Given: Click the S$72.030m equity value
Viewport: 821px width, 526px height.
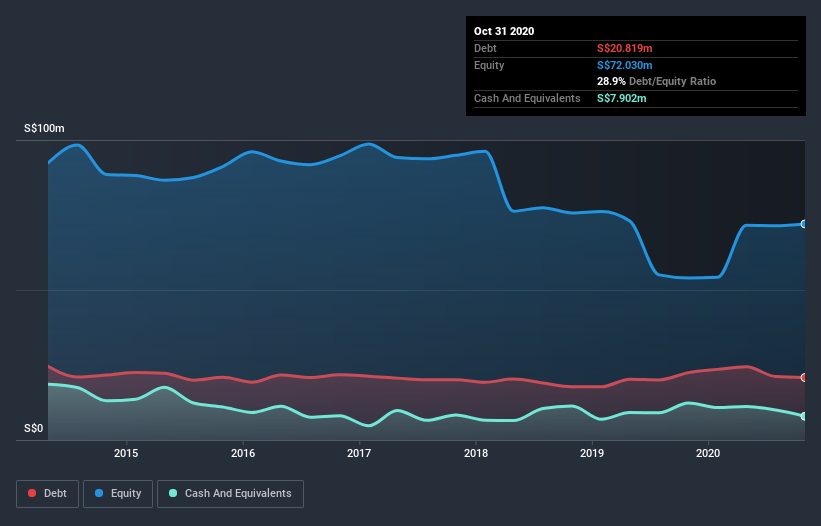Looking at the screenshot, I should [x=625, y=65].
